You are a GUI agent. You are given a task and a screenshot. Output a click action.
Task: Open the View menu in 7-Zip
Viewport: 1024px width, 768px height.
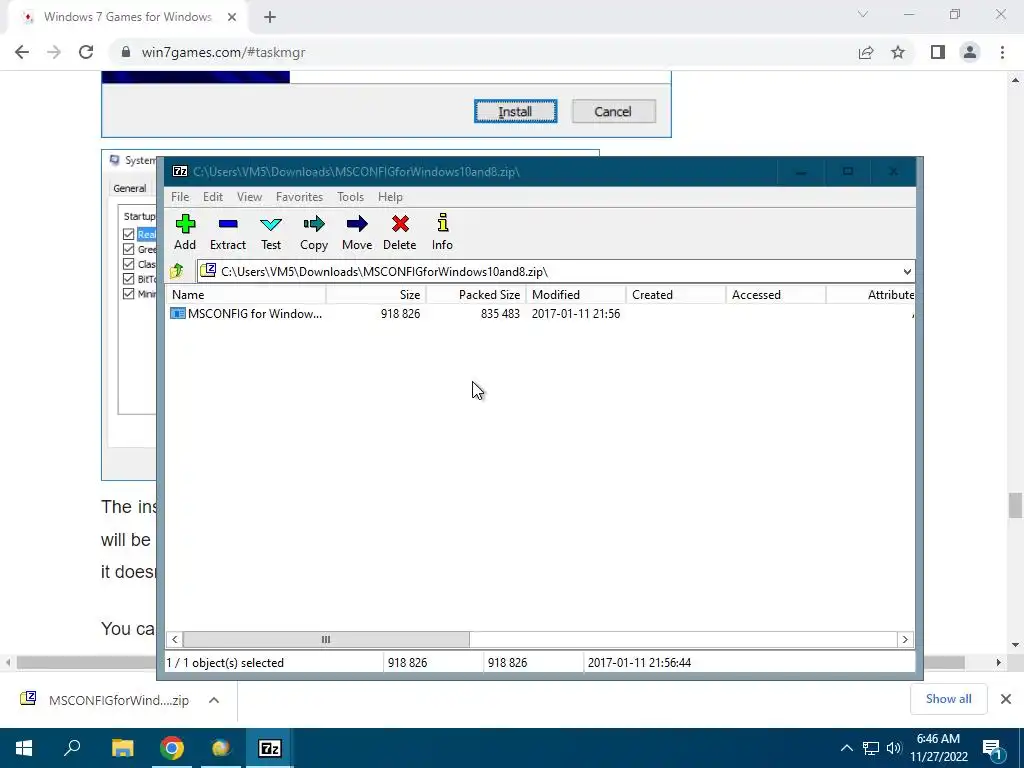(x=249, y=197)
